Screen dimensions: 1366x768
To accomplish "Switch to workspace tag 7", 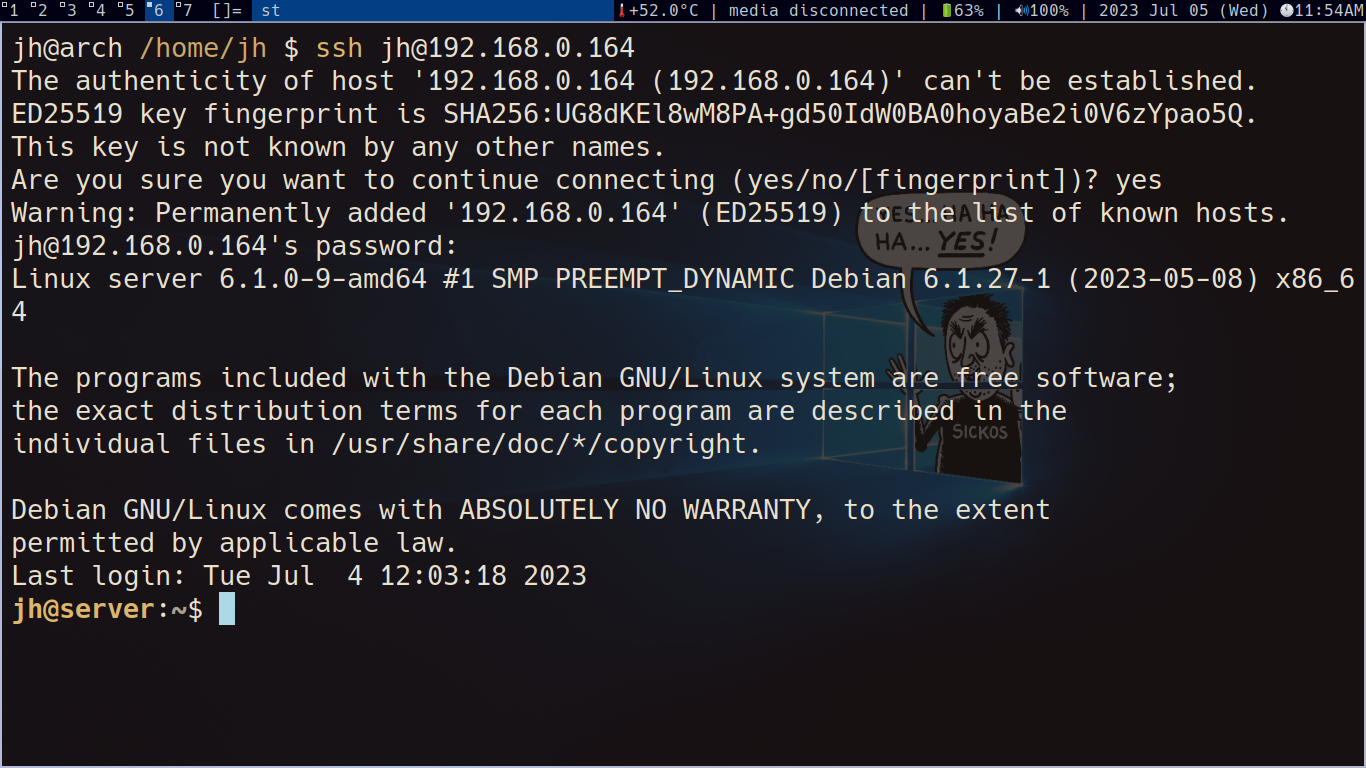I will pos(184,10).
